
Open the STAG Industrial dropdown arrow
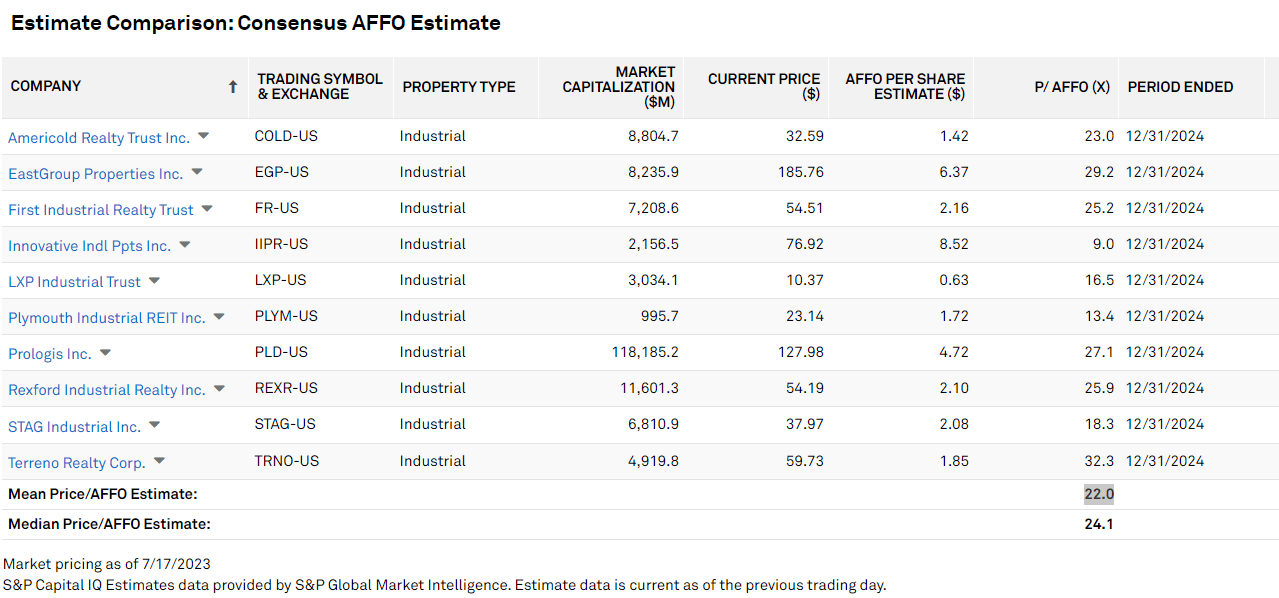tap(154, 424)
